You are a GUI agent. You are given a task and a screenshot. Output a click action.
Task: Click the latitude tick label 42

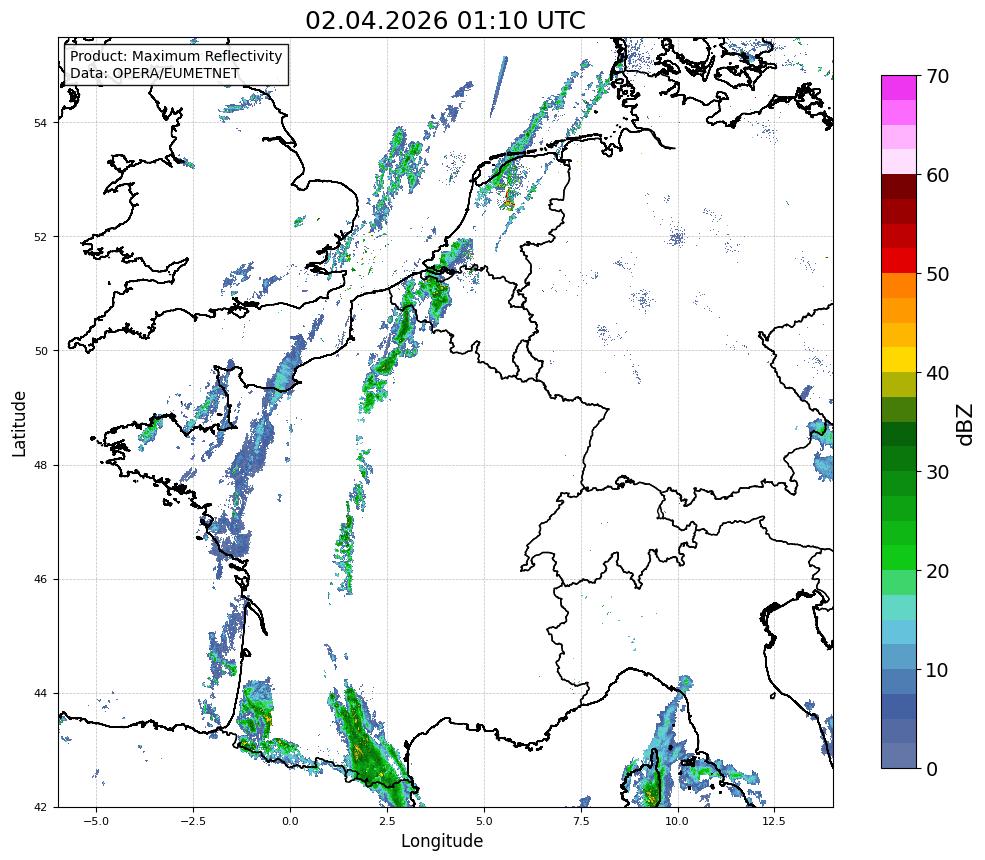coord(40,807)
